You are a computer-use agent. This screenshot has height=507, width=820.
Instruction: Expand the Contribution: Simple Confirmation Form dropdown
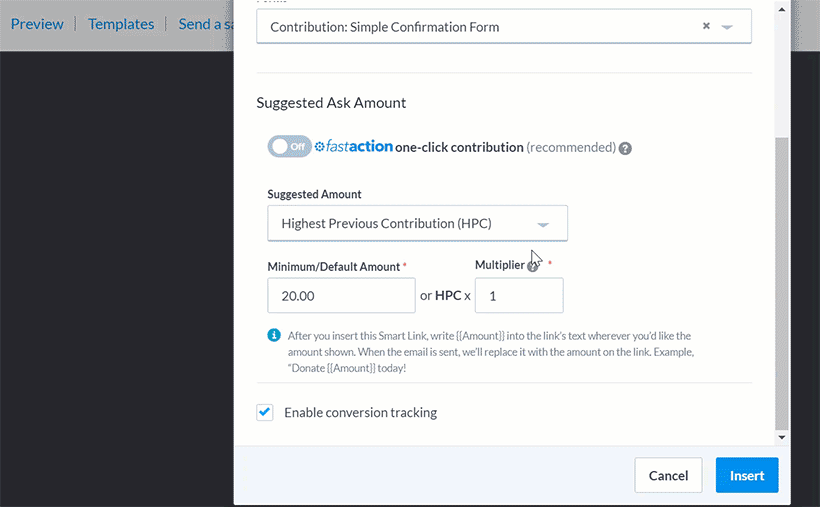(504, 26)
